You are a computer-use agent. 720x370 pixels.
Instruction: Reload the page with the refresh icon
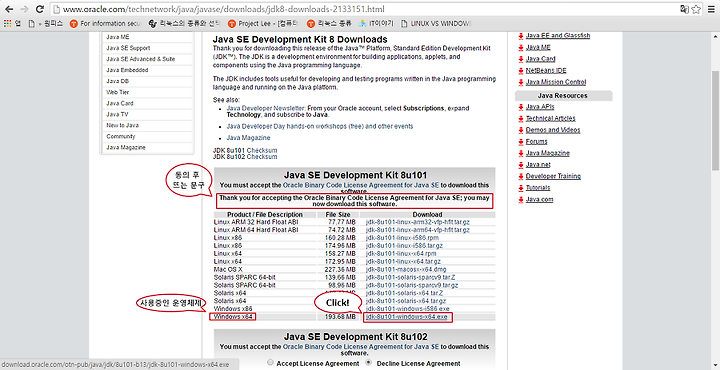40,9
